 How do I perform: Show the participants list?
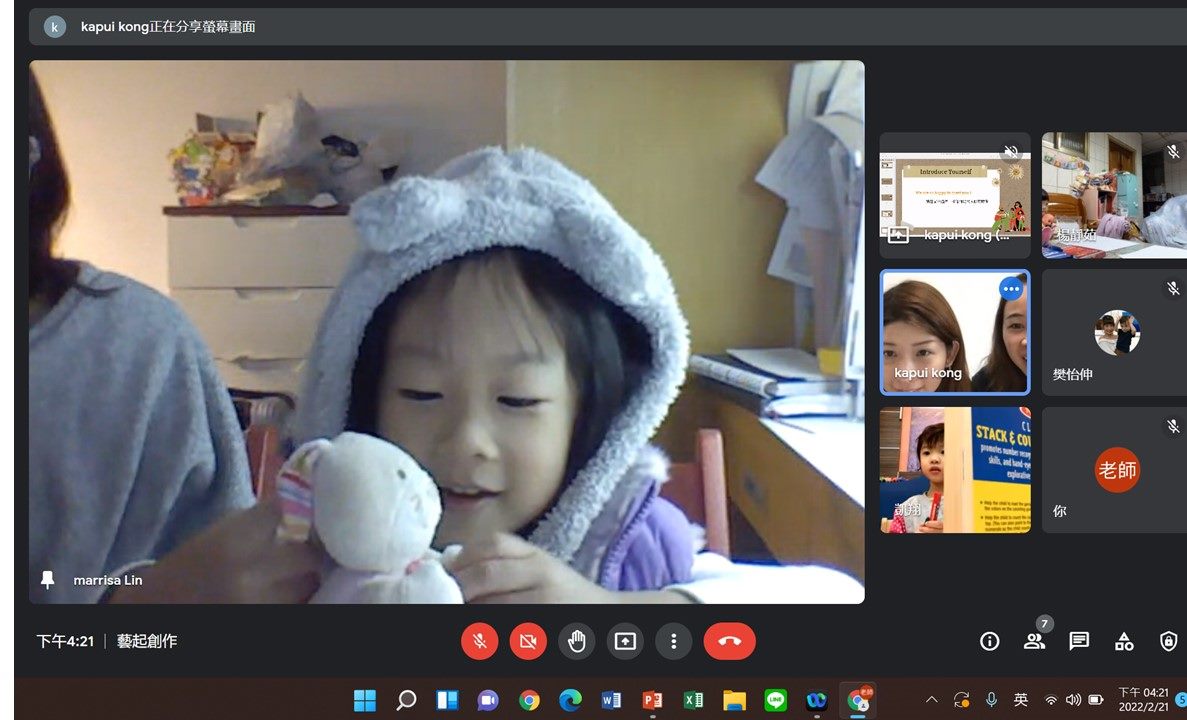tap(1034, 641)
